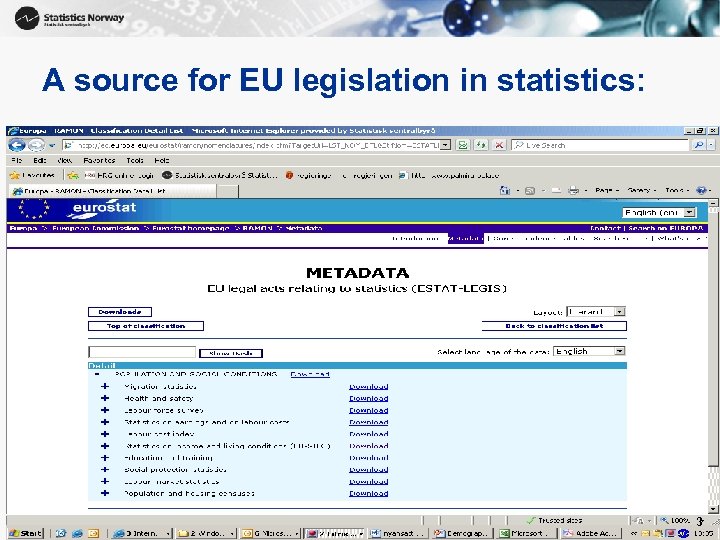Screen dimensions: 720x540
Task: Collapse Population and Social Conditions section
Action: tap(96, 374)
